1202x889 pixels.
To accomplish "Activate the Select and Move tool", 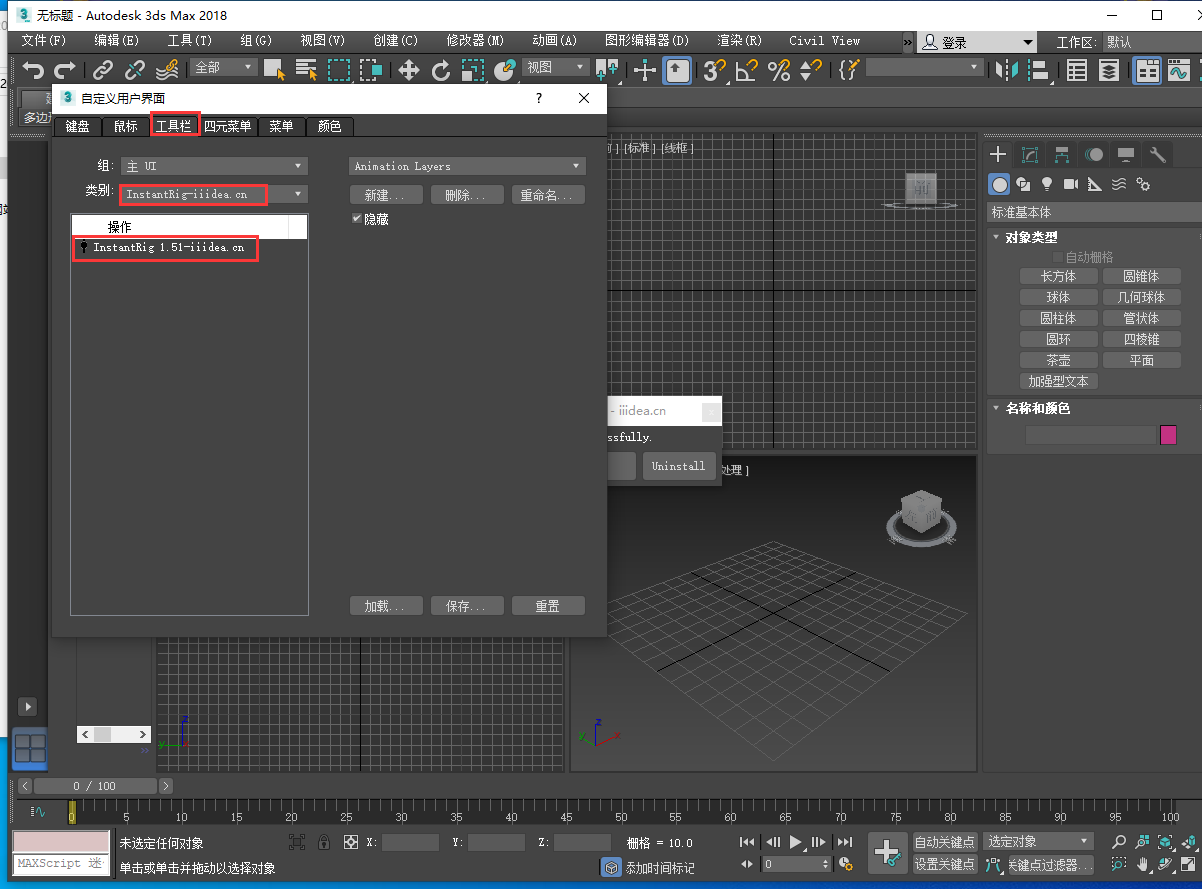I will pyautogui.click(x=409, y=70).
